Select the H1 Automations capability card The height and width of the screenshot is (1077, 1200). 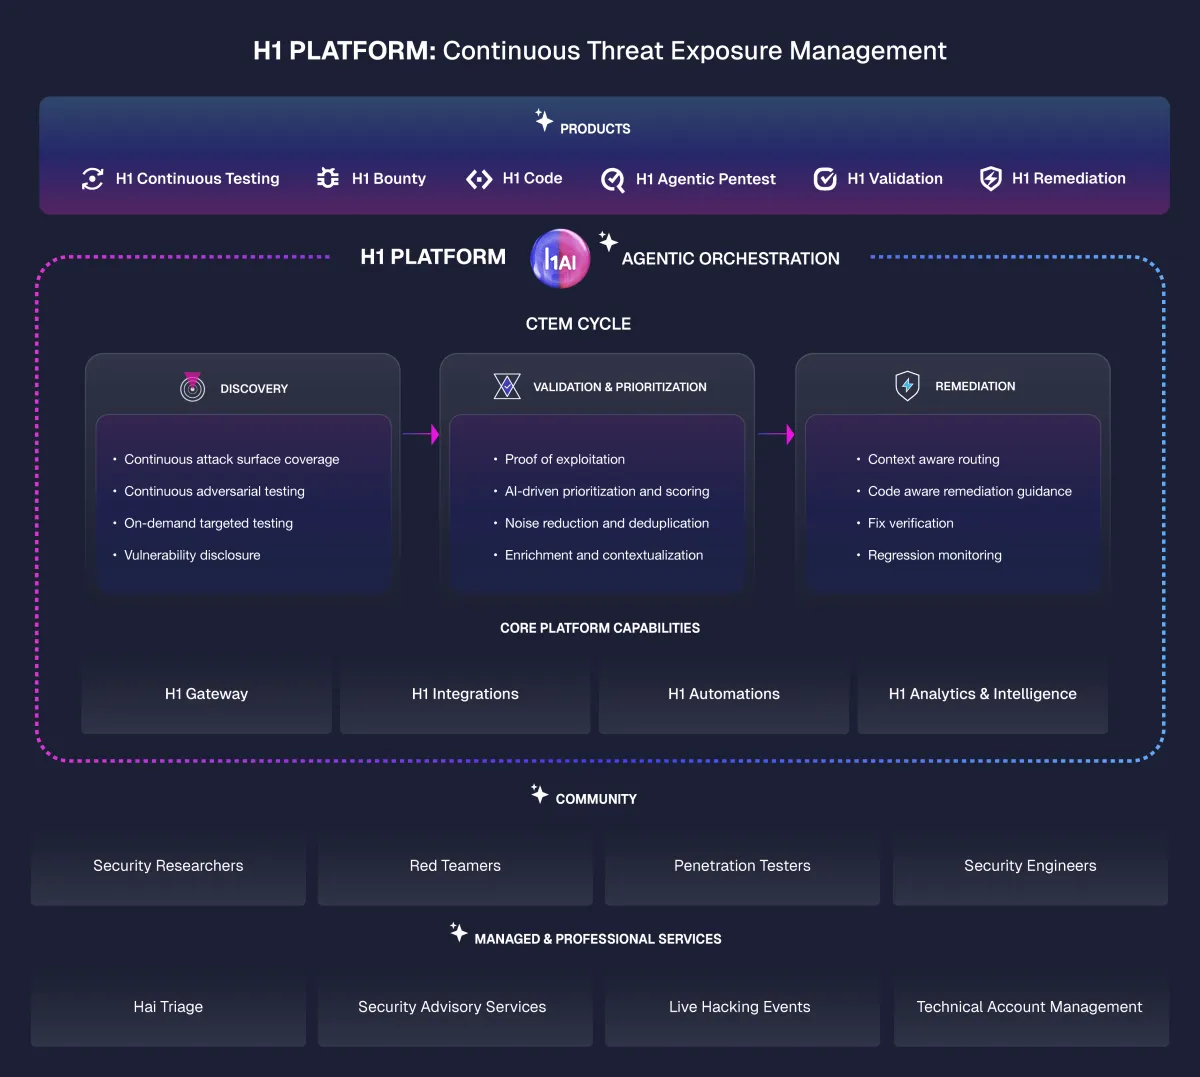[x=724, y=694]
